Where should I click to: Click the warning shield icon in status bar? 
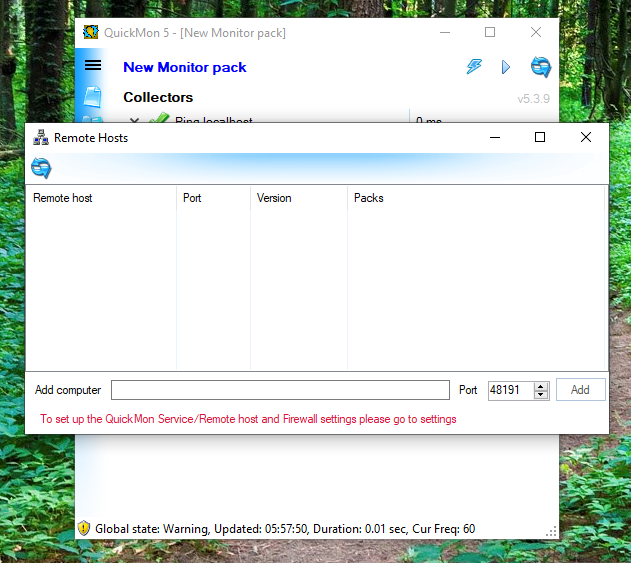tap(84, 528)
